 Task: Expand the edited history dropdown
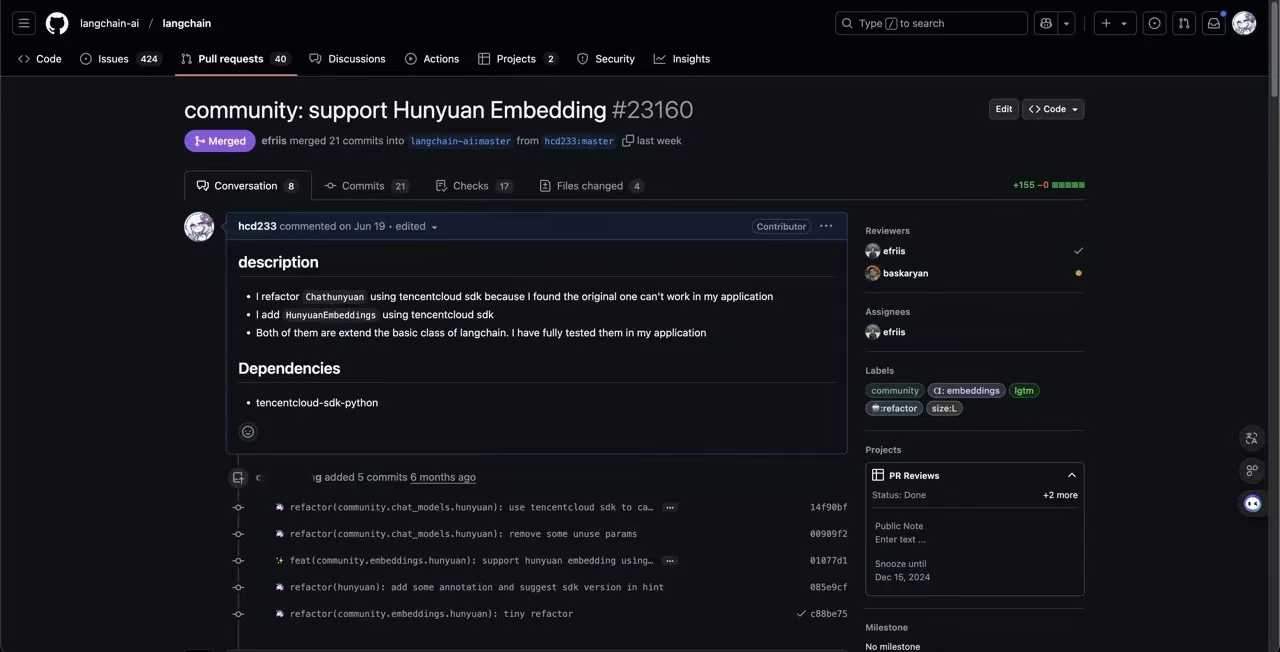pyautogui.click(x=417, y=226)
